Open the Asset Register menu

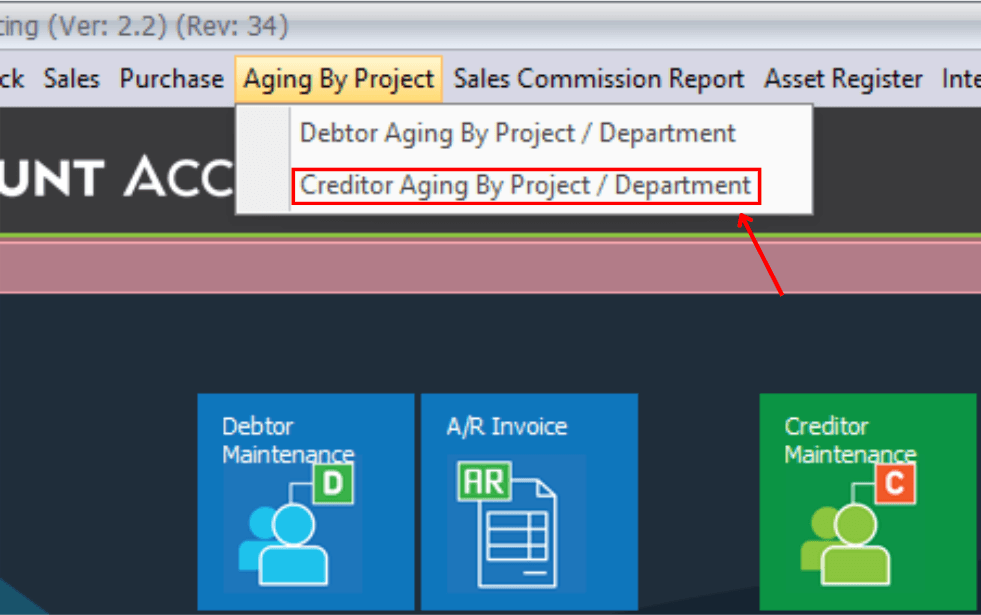coord(842,78)
